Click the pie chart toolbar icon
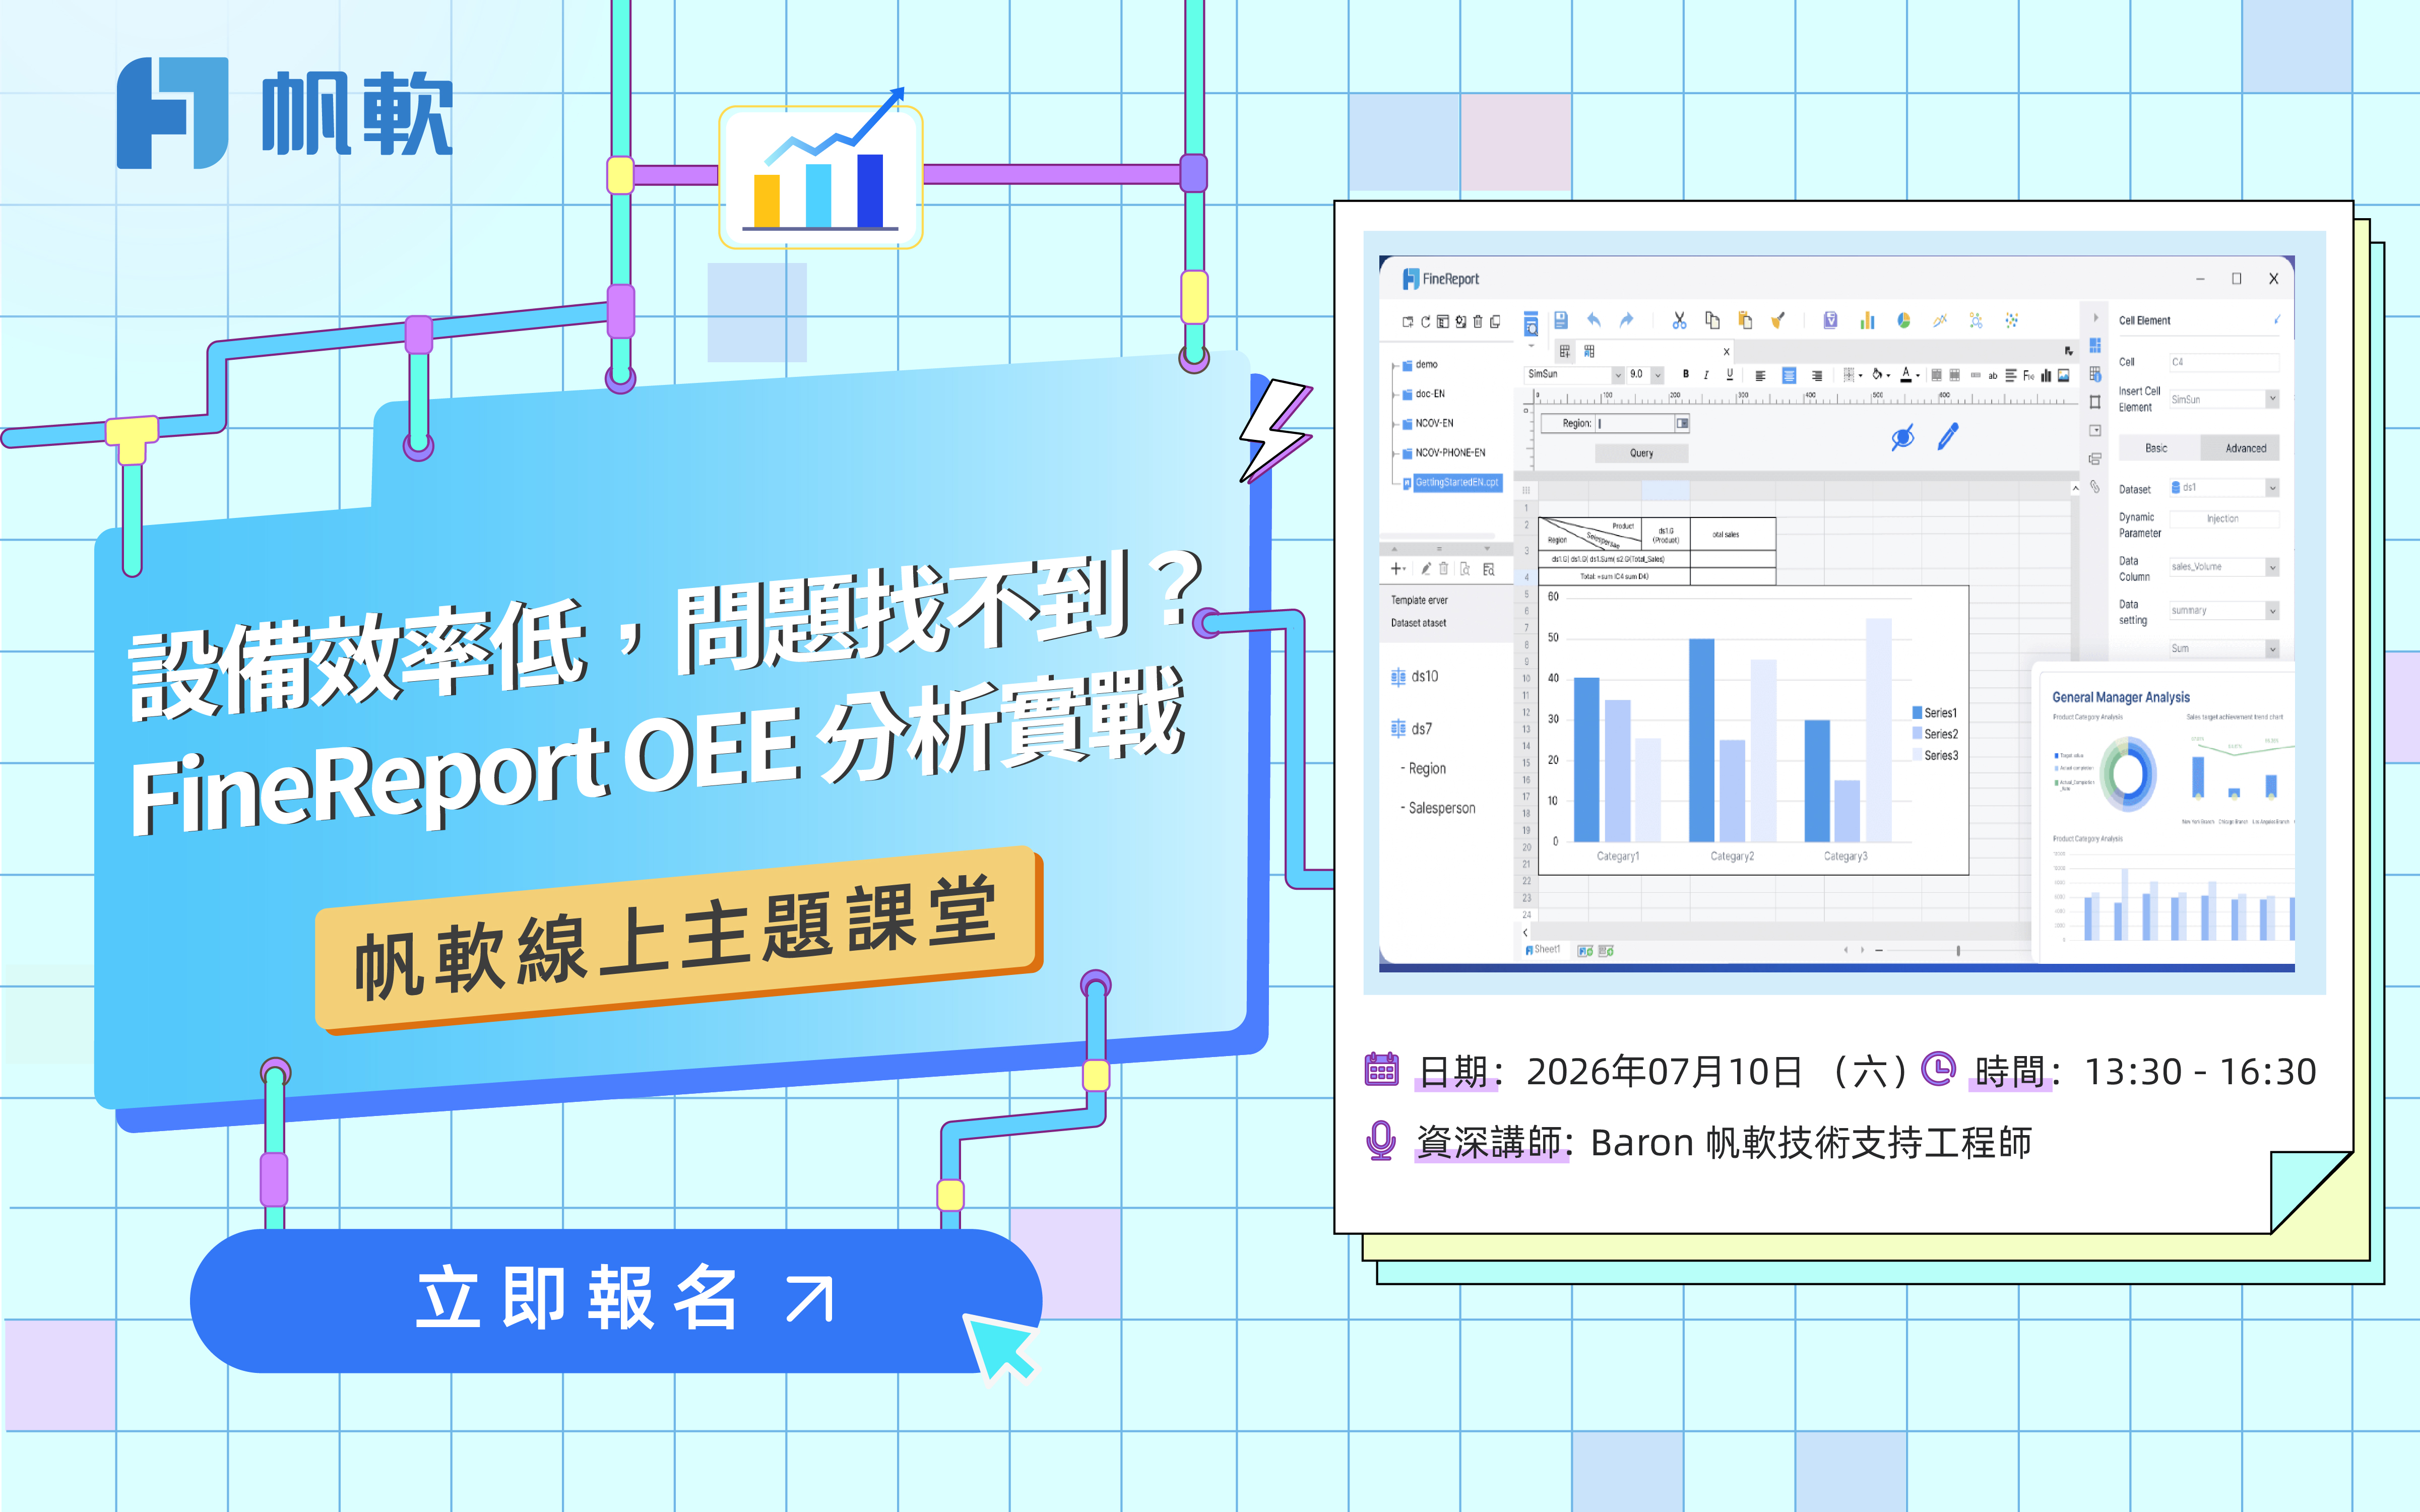The image size is (2420, 1512). point(1904,320)
